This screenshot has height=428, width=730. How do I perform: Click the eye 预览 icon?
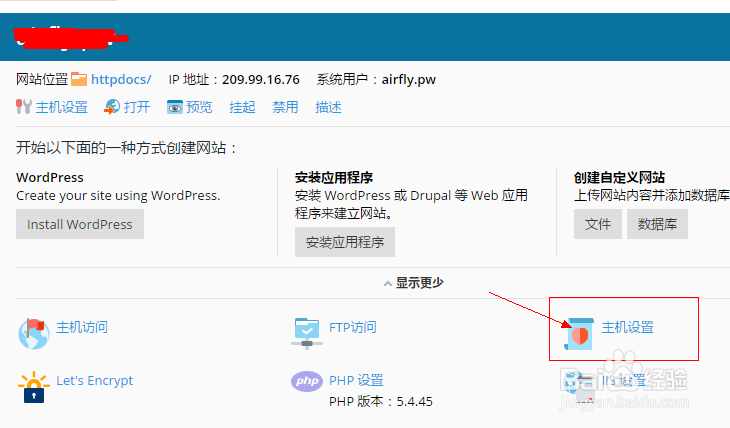pyautogui.click(x=175, y=107)
